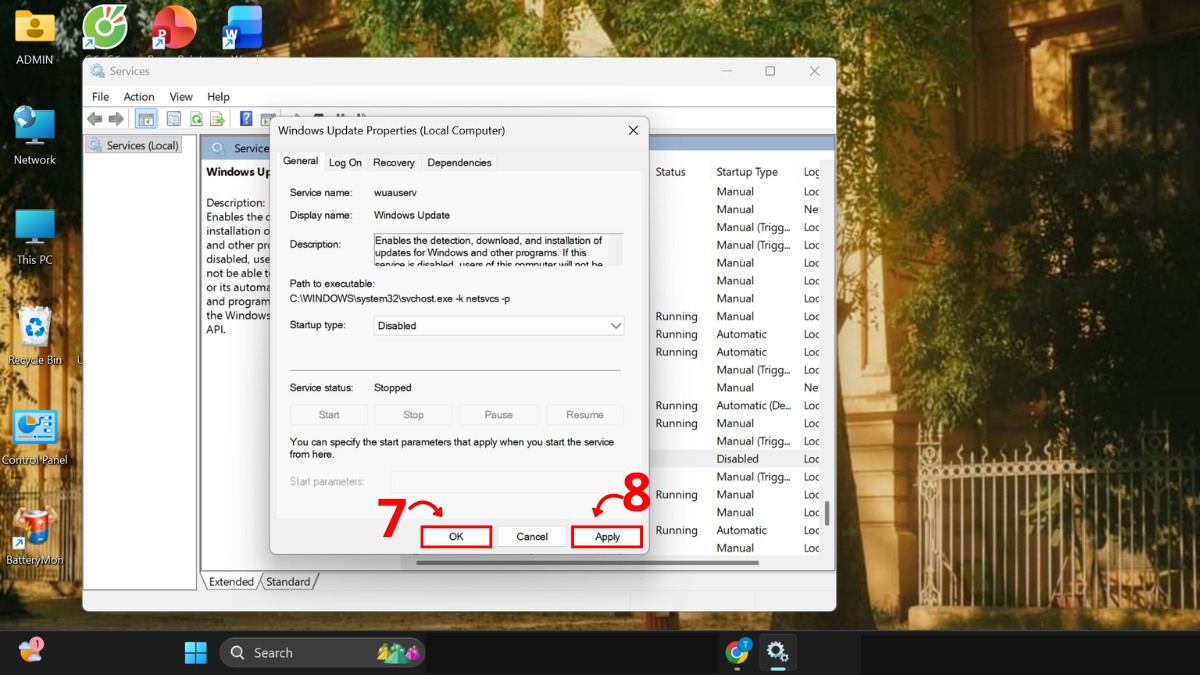Screen dimensions: 1200x675
Task: Toggle the Show/Hide Console Tree icon
Action: [x=145, y=118]
